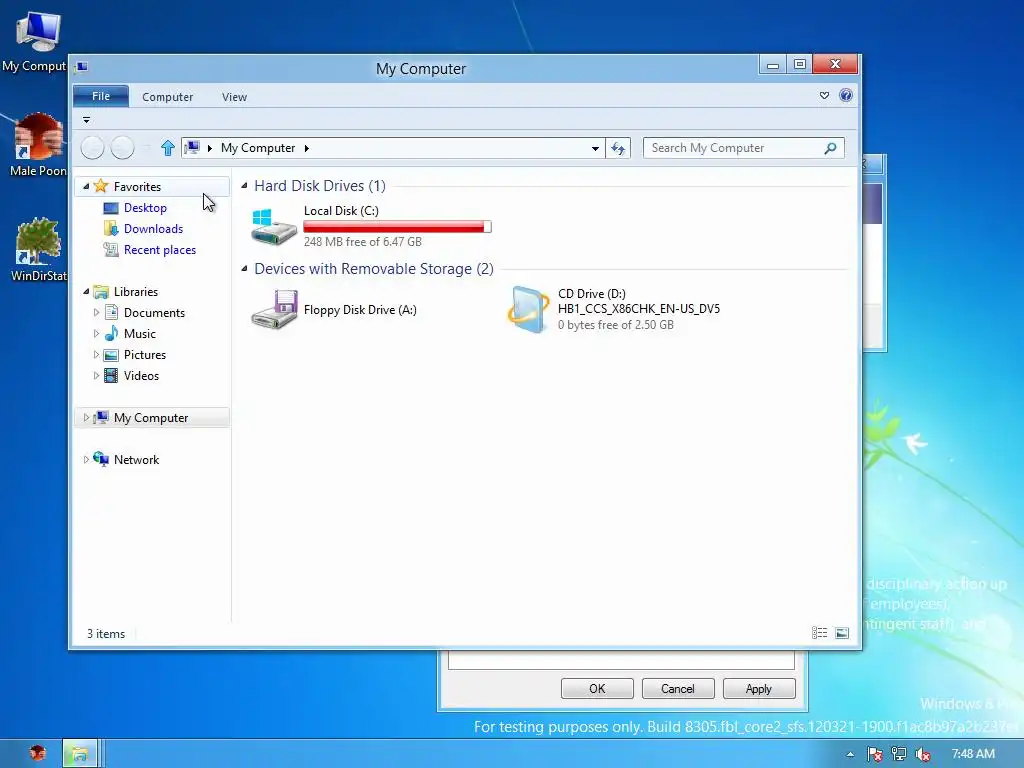Open the View ribbon tab
Image resolution: width=1024 pixels, height=768 pixels.
(234, 97)
